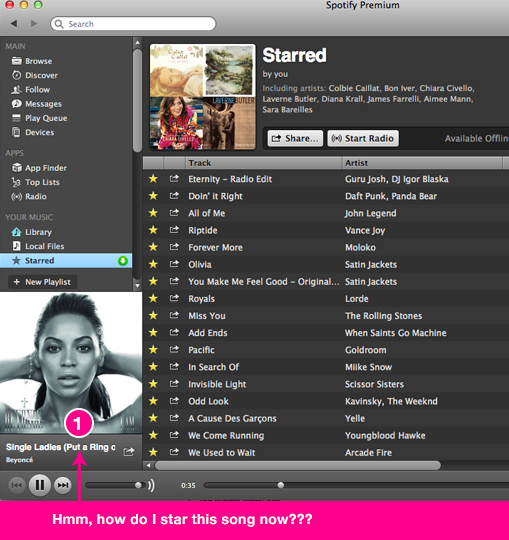Unstar the track Pacific

point(153,350)
